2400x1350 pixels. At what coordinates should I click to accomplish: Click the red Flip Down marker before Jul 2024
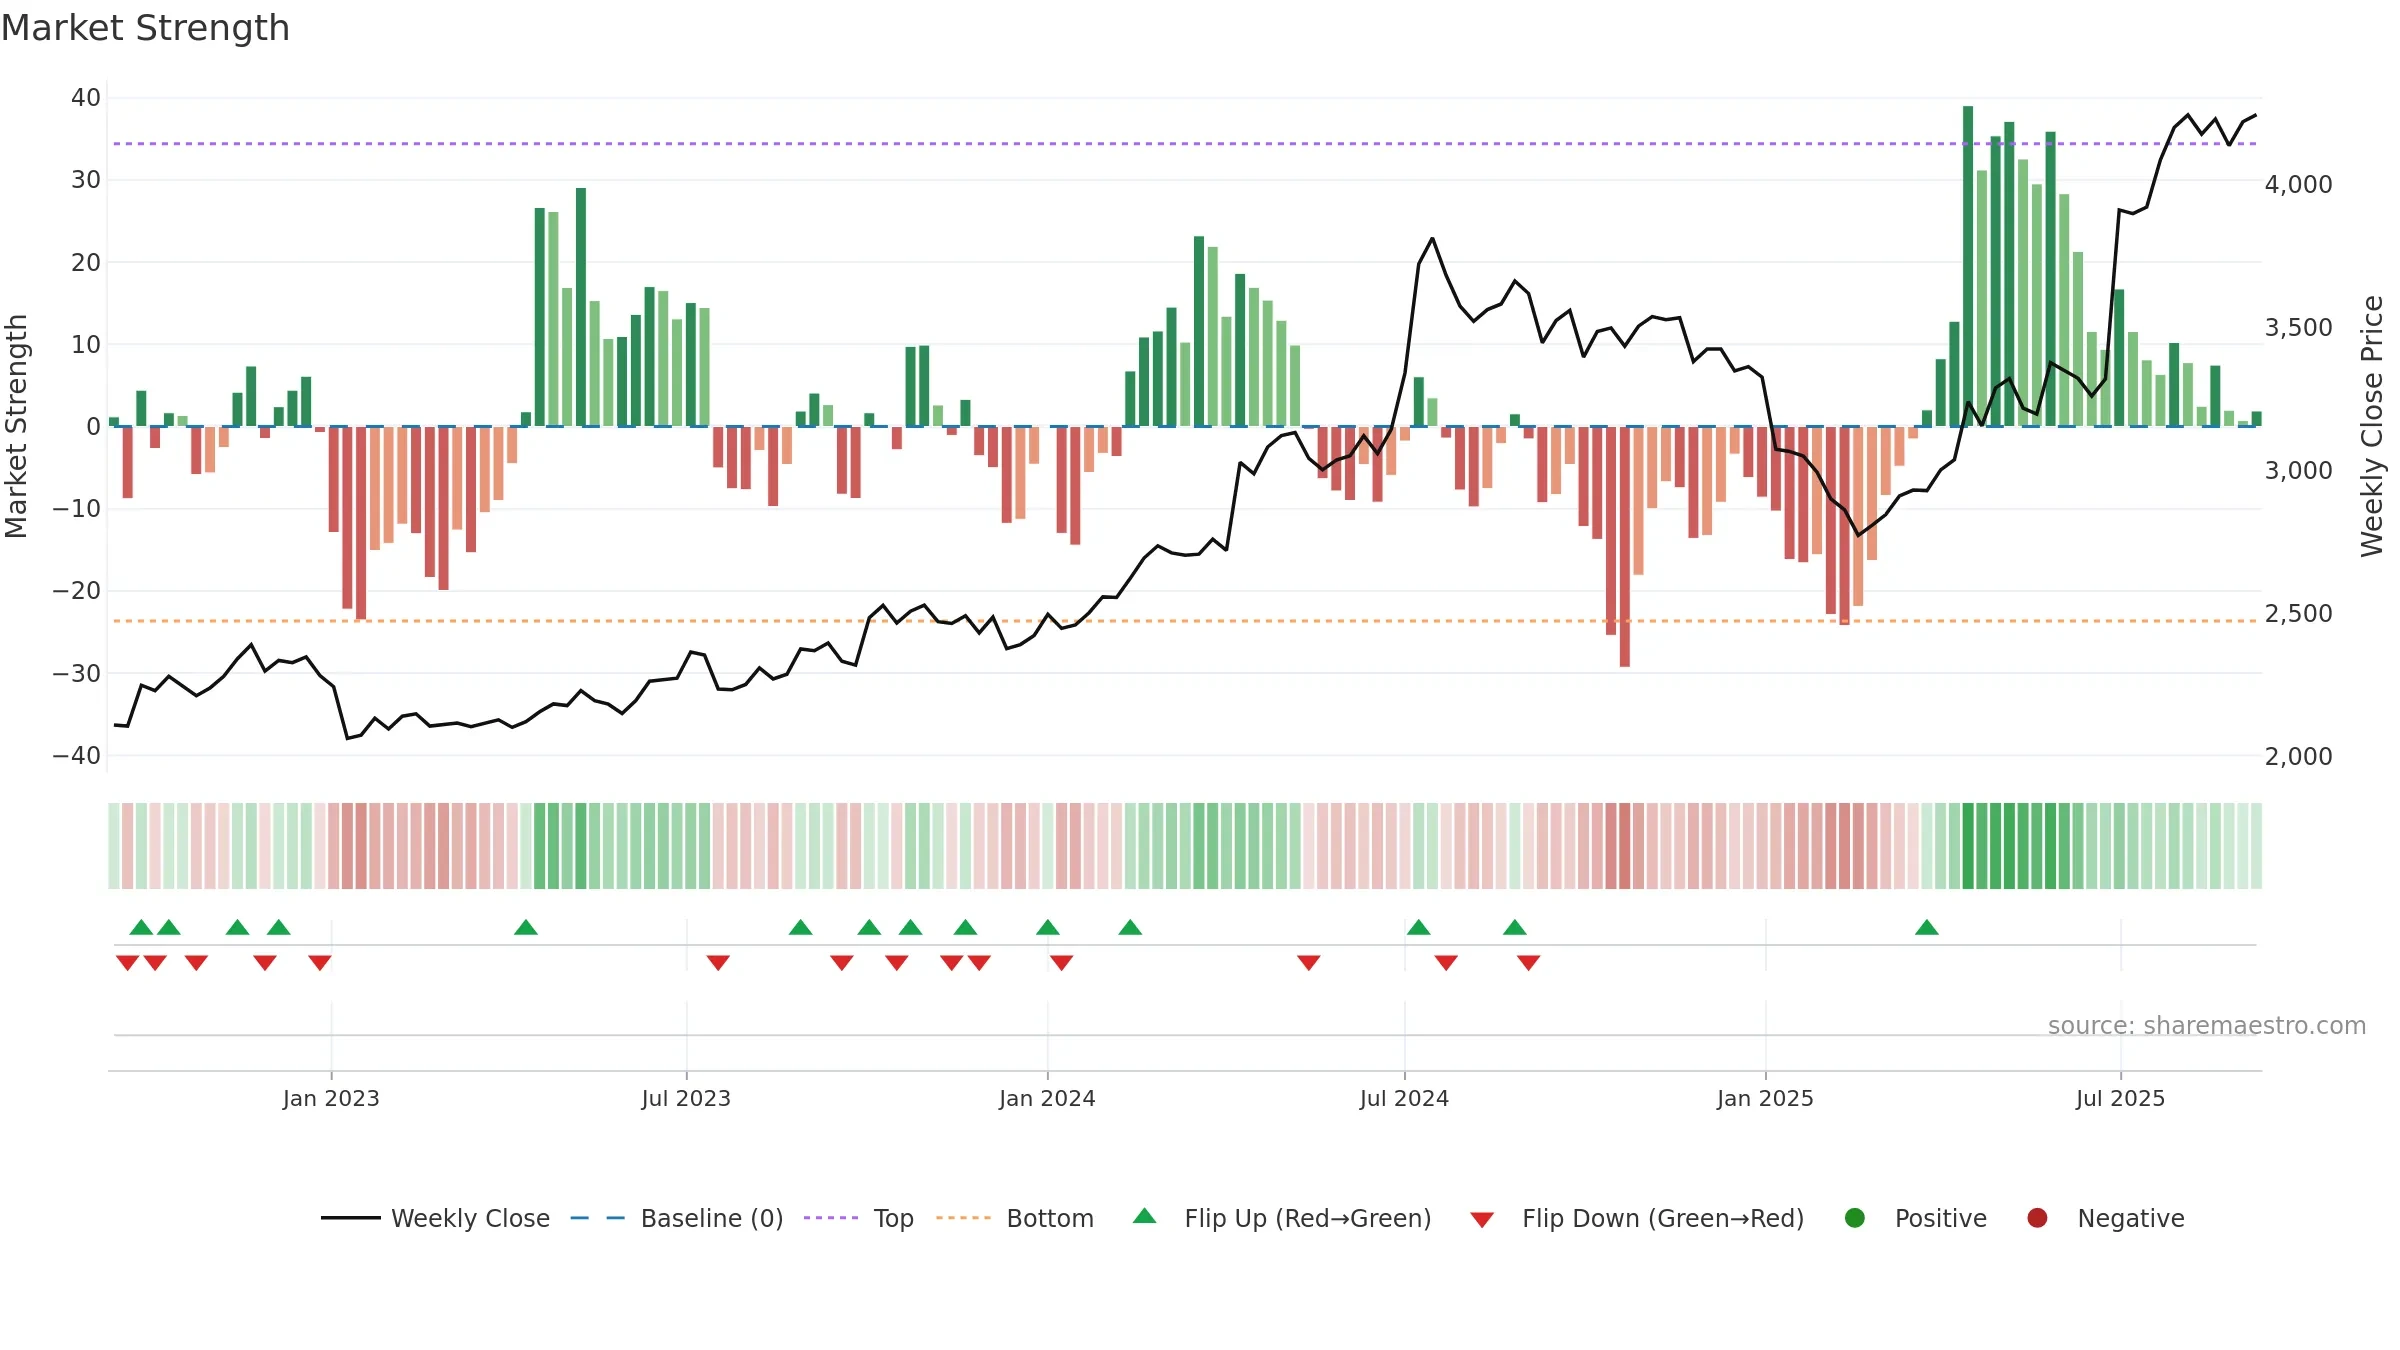[1309, 962]
